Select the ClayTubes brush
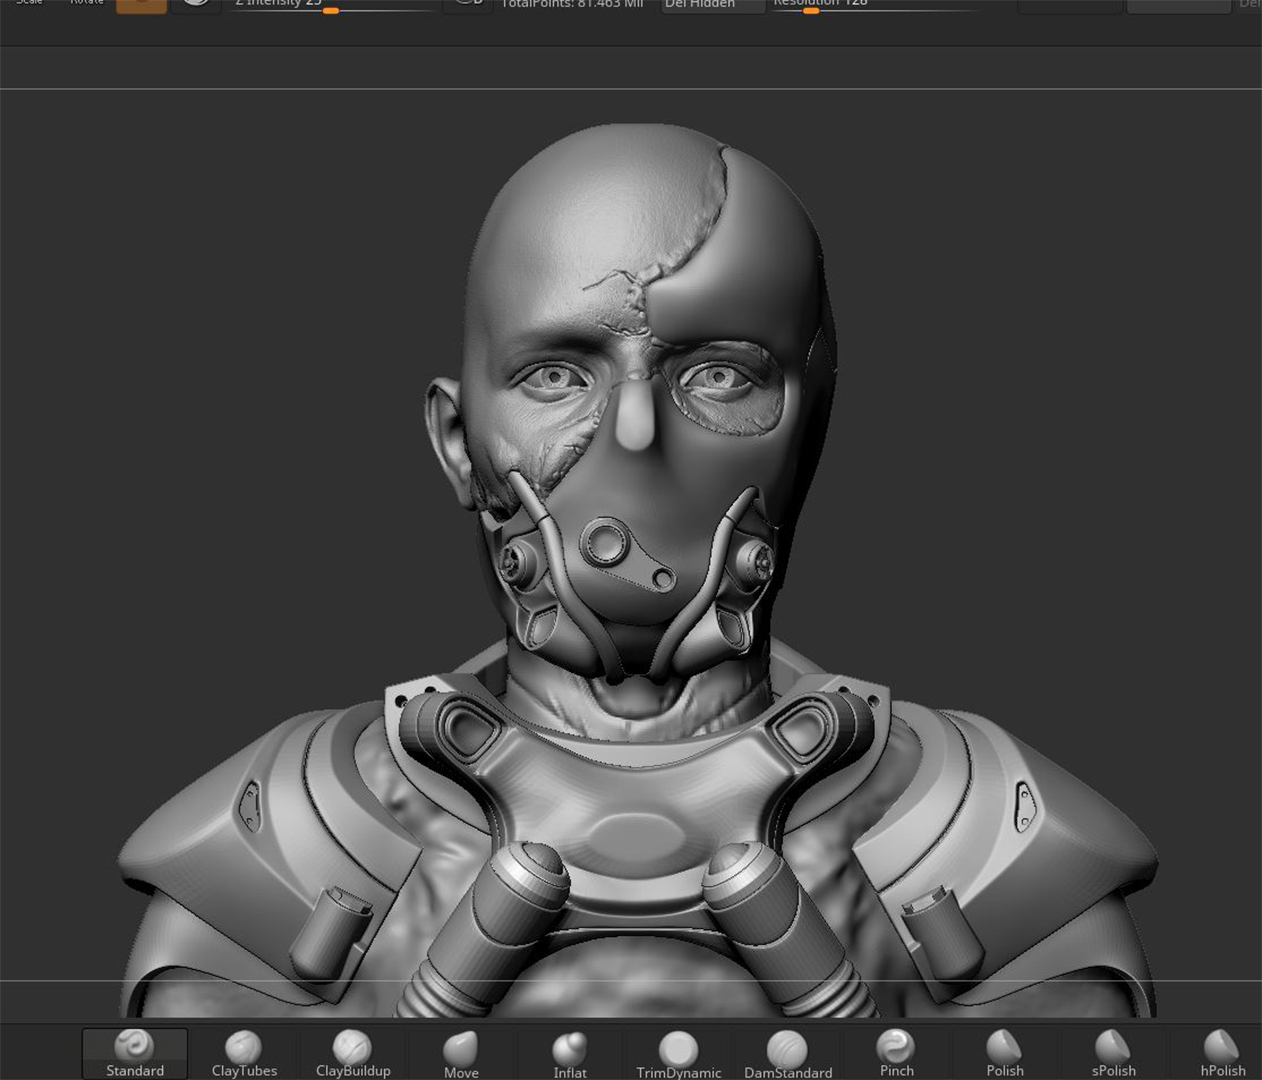This screenshot has width=1262, height=1080. pos(244,1054)
